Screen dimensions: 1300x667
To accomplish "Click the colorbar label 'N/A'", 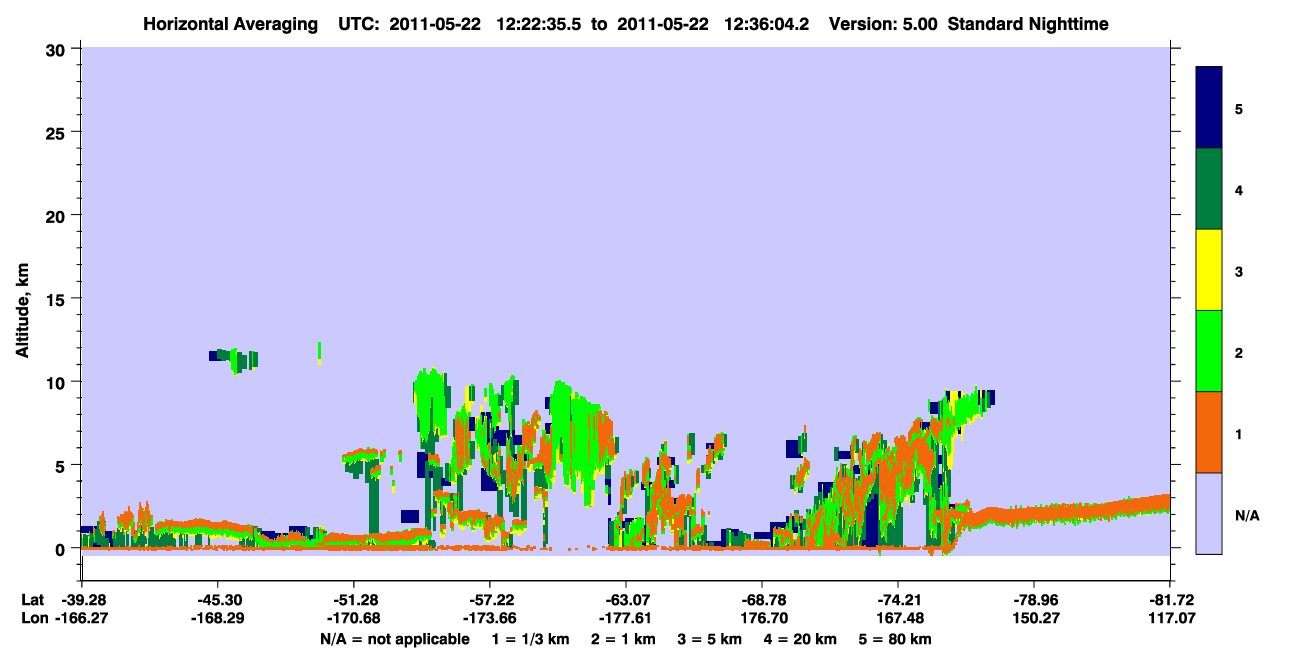I will pyautogui.click(x=1247, y=516).
